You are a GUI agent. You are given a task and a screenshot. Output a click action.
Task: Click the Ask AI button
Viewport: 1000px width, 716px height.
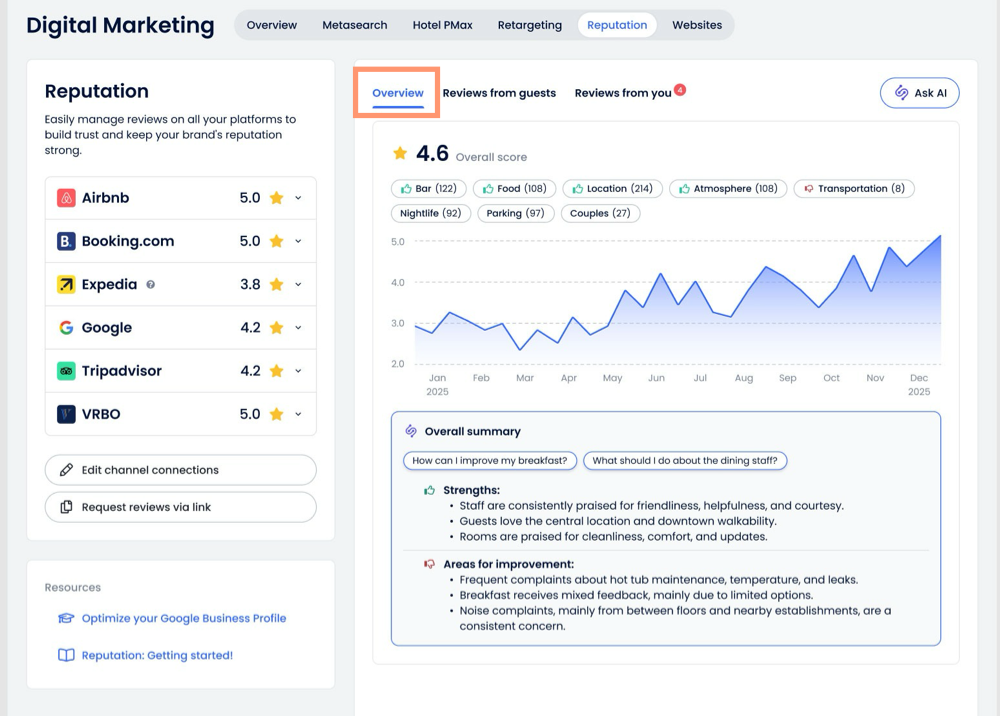point(919,93)
